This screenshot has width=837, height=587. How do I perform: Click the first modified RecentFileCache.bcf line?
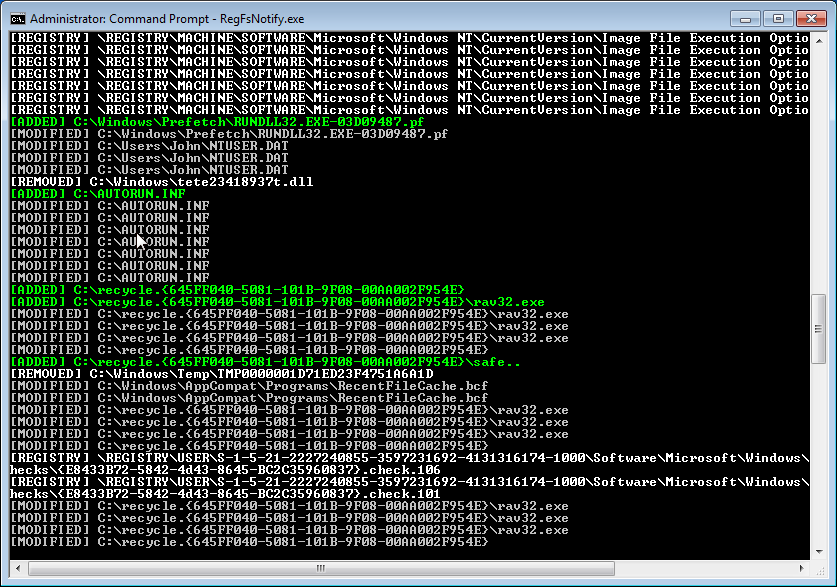pos(249,386)
